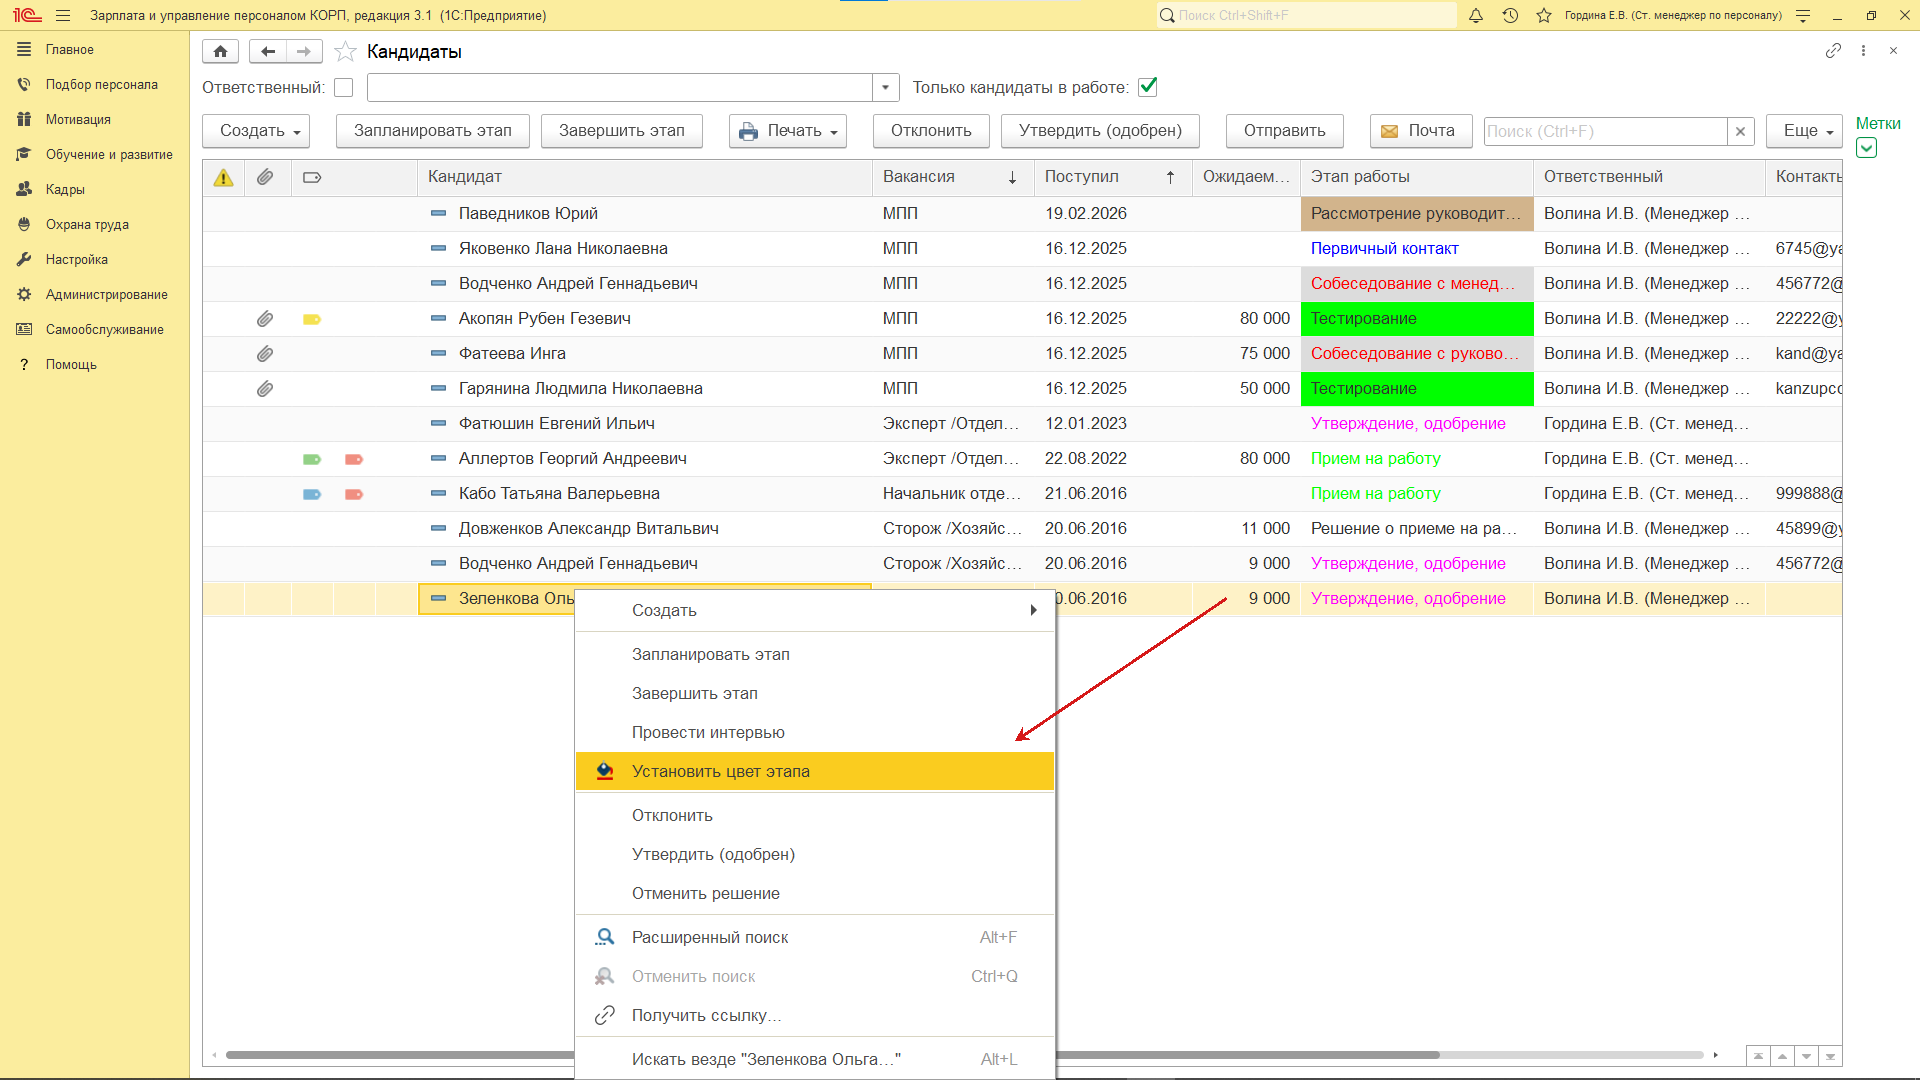The image size is (1920, 1080).
Task: Open history clock icon in title bar
Action: [x=1510, y=15]
